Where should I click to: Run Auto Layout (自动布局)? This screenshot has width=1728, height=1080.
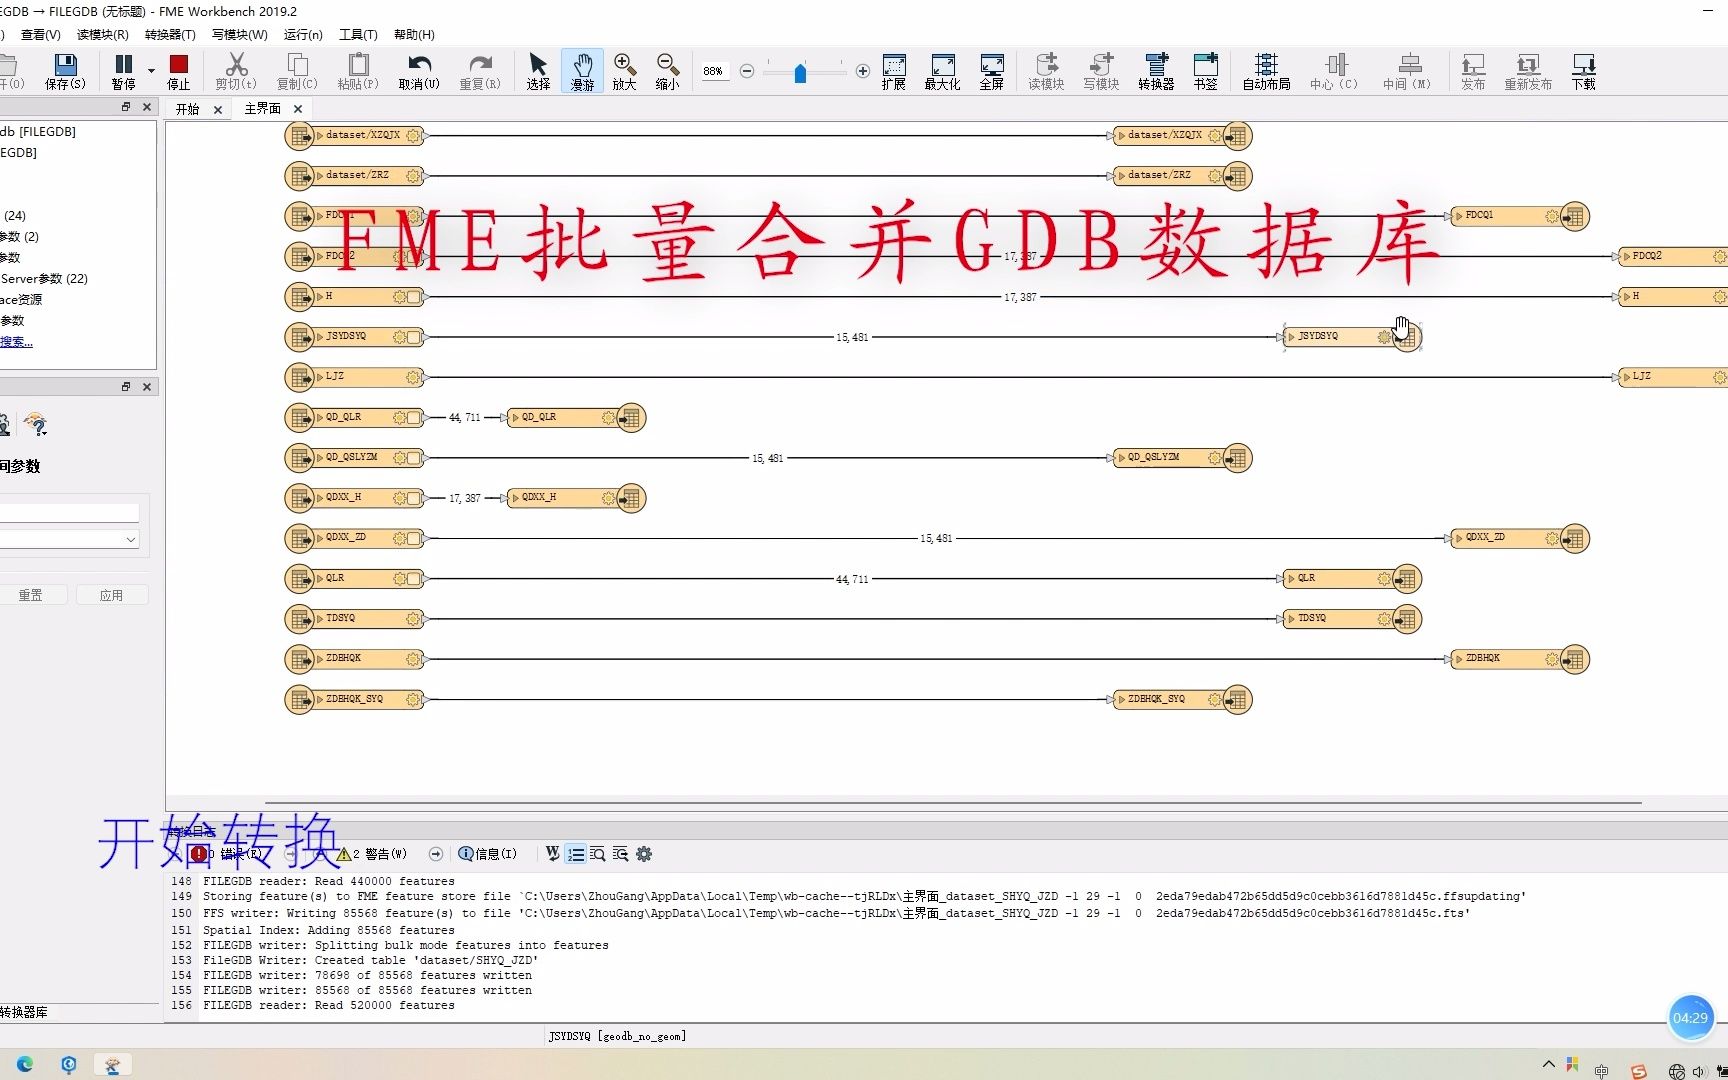[x=1266, y=72]
